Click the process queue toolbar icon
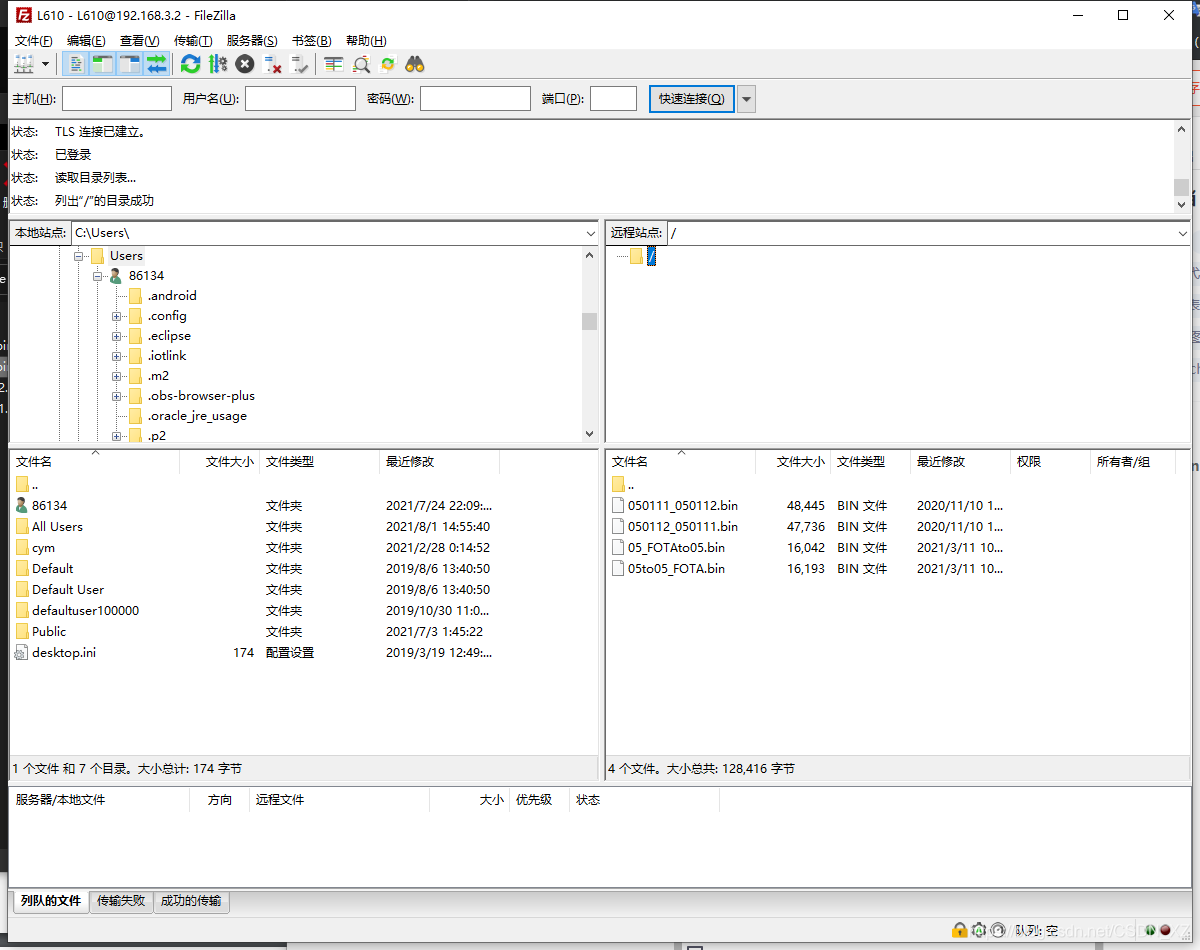Screen dimensions: 1200x950 coord(218,64)
